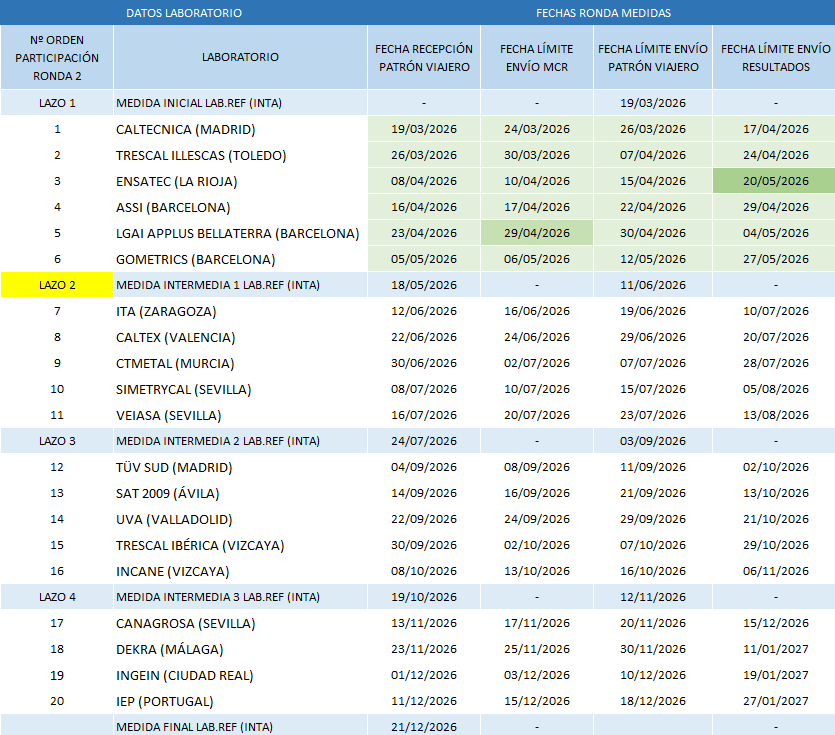
Task: Click the MEDIDA FINAL LAB.REF (INTA) cell
Action: tap(240, 726)
